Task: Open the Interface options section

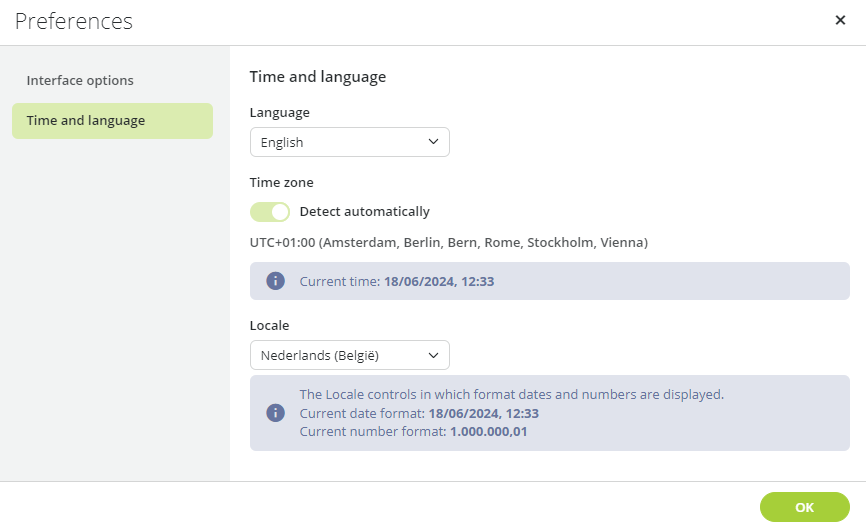Action: tap(80, 81)
